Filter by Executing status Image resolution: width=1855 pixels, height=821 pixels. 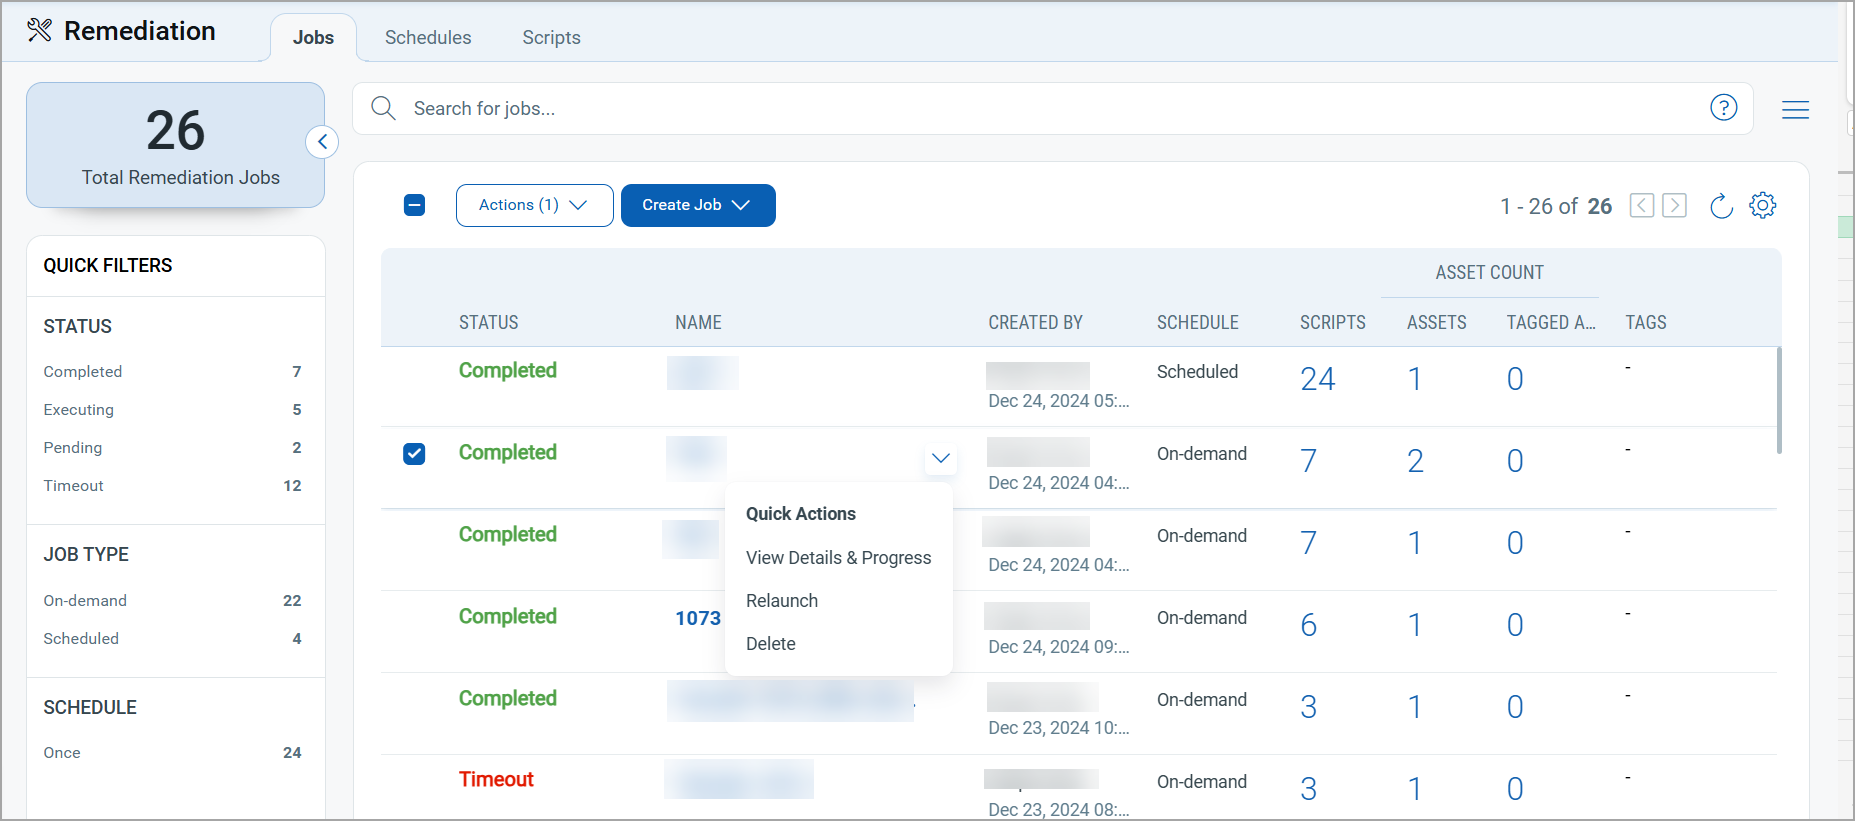[x=172, y=410]
